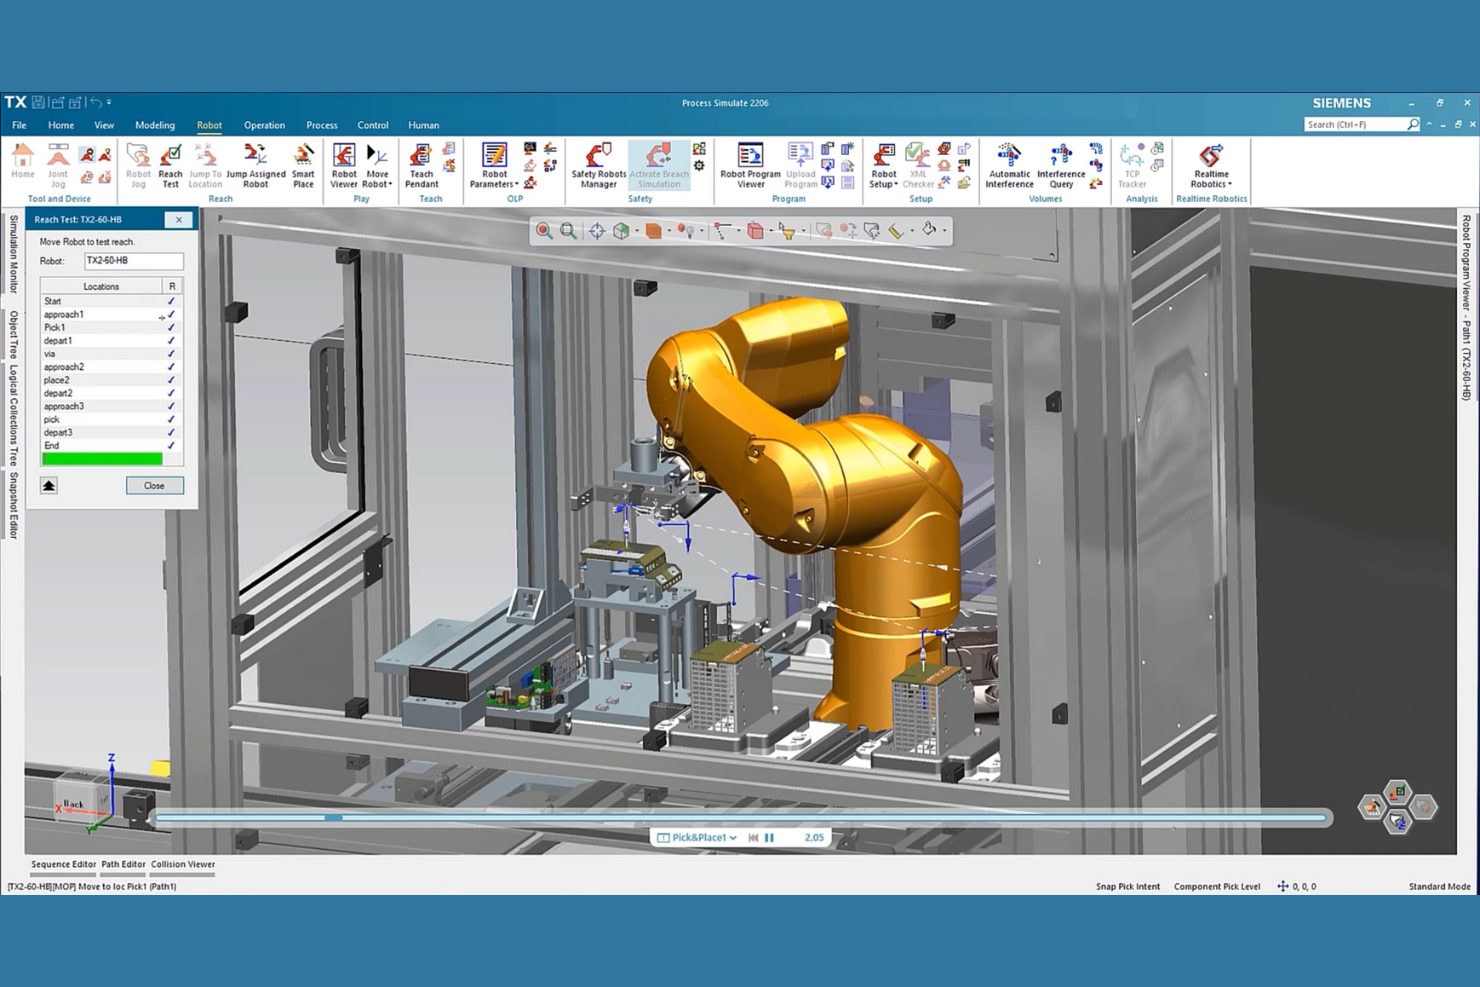Select the Reach Test tool
Viewport: 1480px width, 987px height.
click(x=170, y=165)
